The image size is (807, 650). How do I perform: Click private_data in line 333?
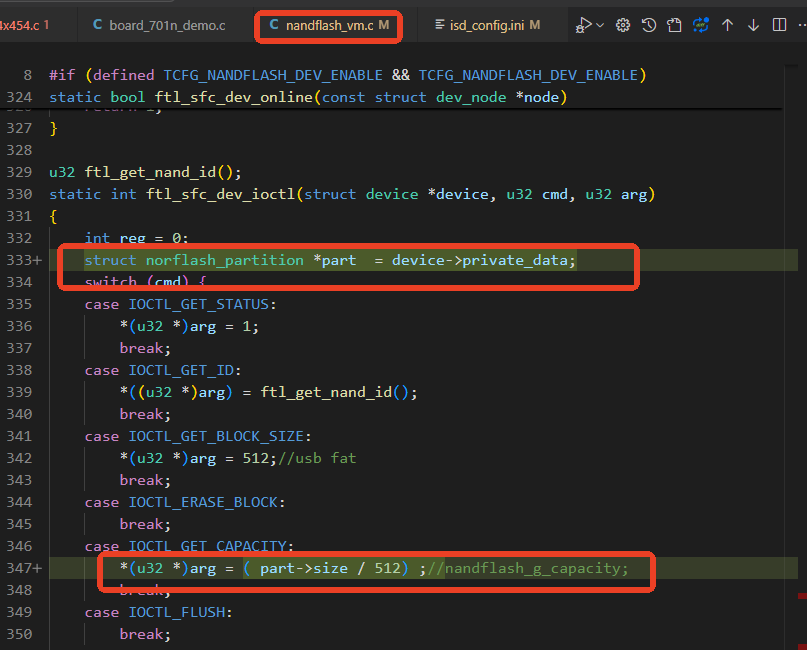point(515,260)
